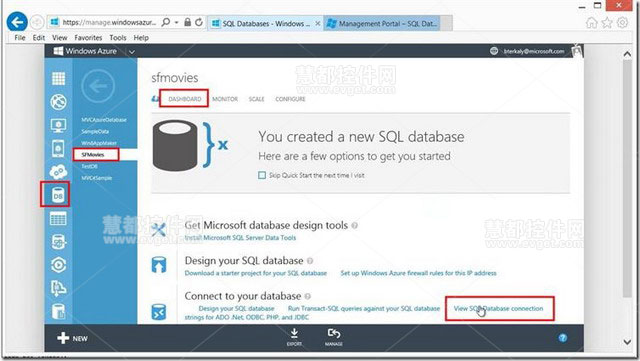
Task: Click the lock security icon in address bar
Action: pos(187,22)
